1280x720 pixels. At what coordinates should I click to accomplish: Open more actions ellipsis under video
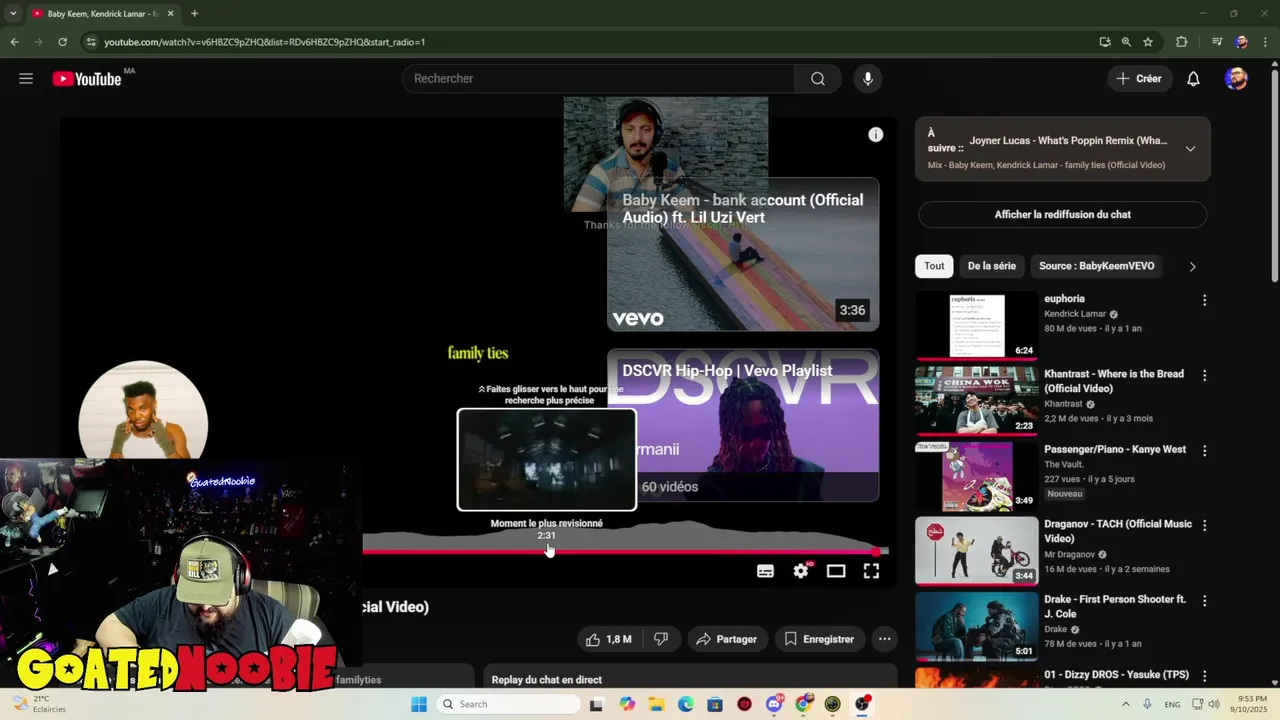point(884,639)
